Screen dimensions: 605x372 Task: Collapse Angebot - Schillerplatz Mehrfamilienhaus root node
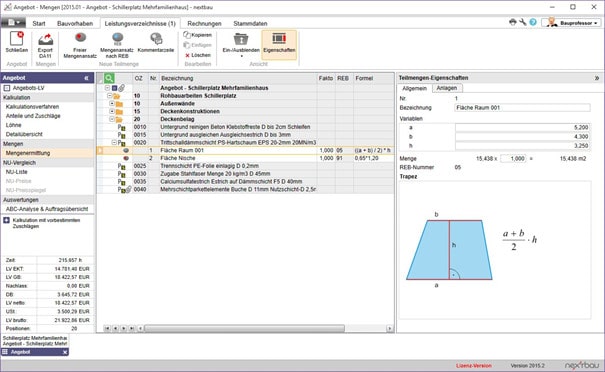(x=107, y=88)
